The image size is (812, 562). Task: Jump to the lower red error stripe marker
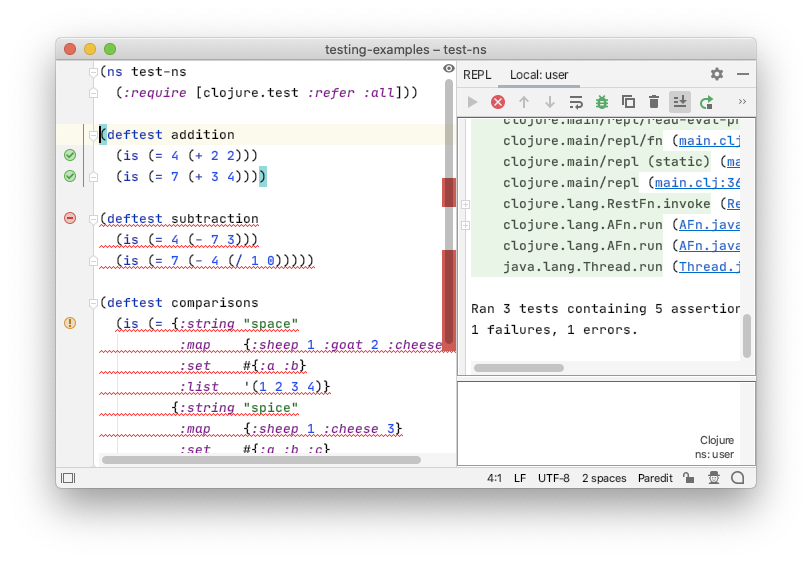tap(448, 298)
